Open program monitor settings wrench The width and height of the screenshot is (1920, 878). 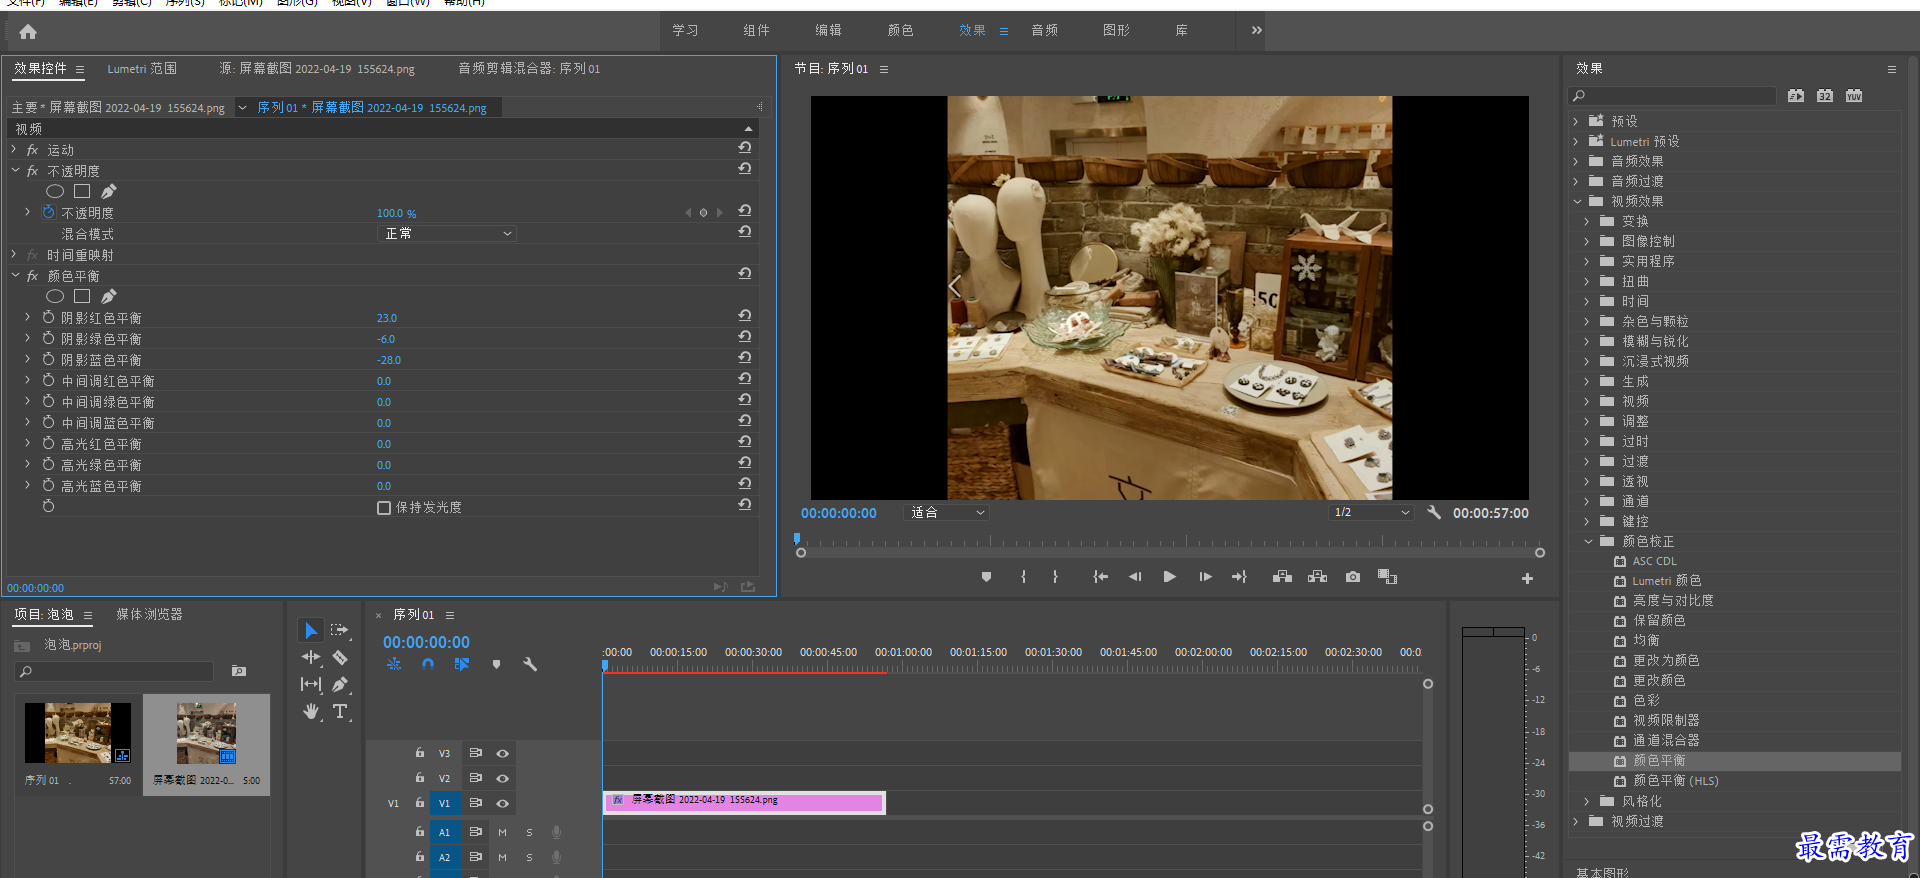[1434, 512]
